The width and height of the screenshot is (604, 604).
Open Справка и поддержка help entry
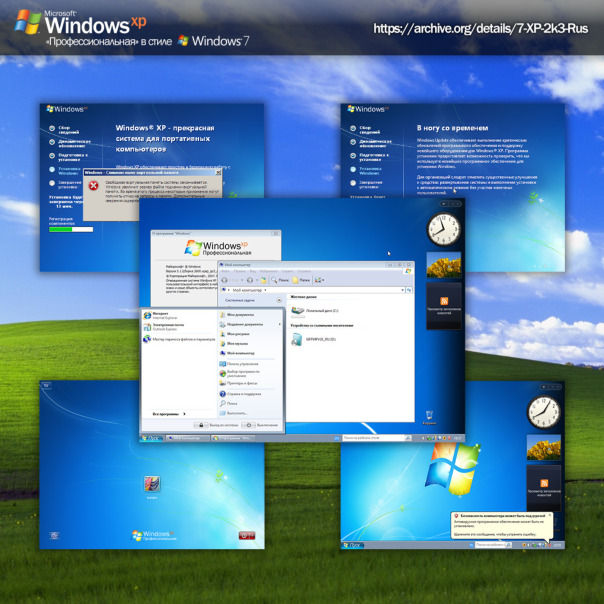pos(240,394)
